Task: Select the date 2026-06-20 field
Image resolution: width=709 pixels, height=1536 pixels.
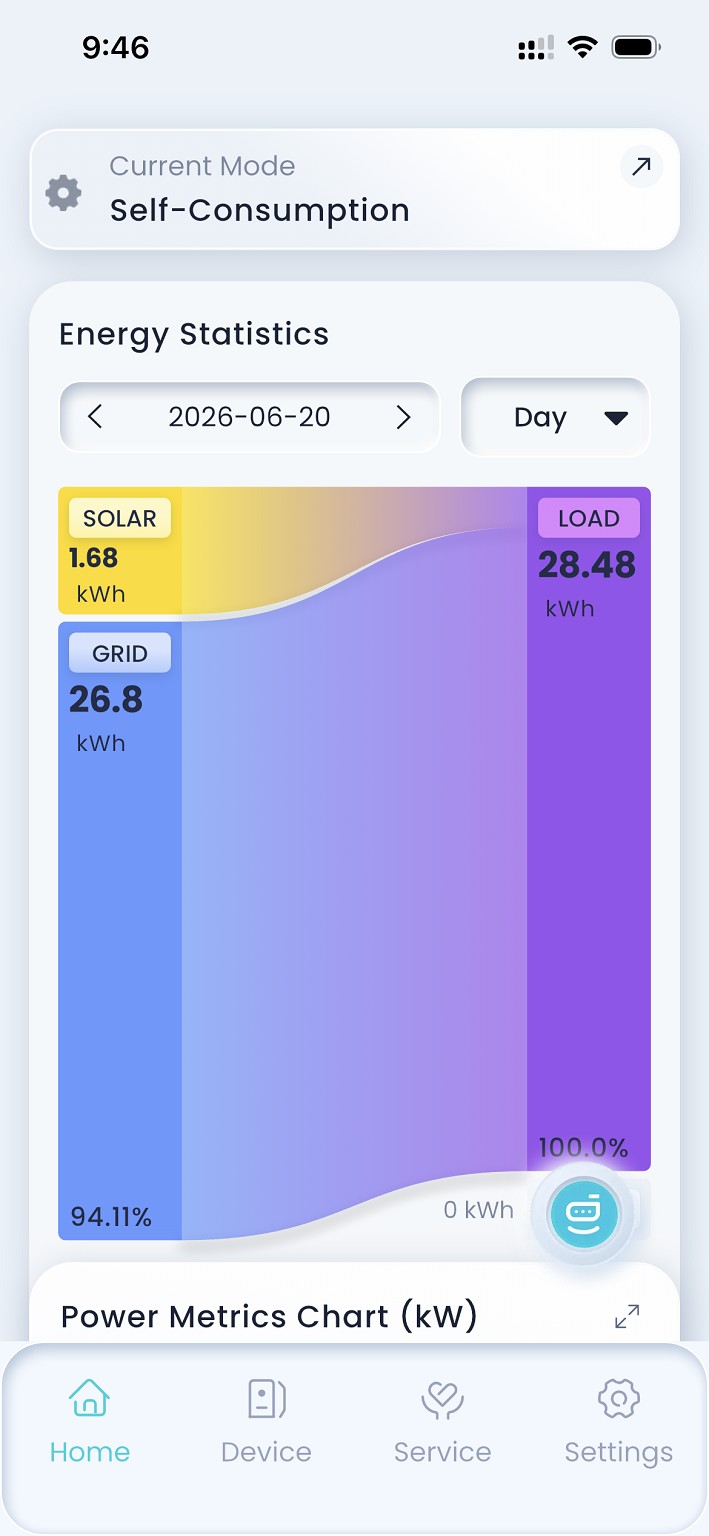Action: [249, 417]
